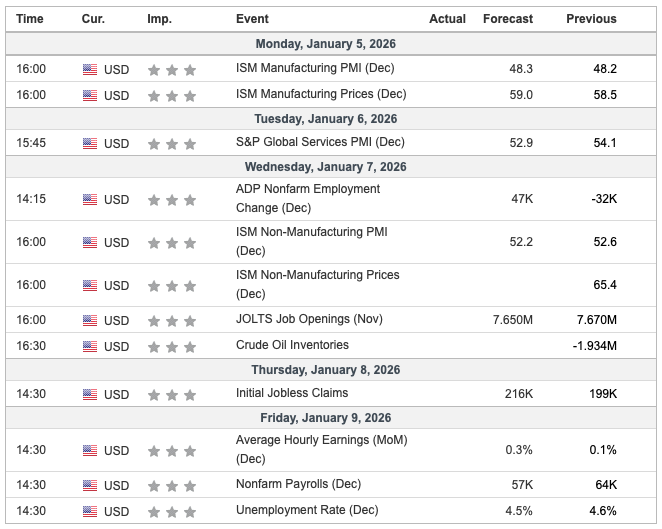This screenshot has width=662, height=529.
Task: Open the Crude Oil Inventories event
Action: click(x=292, y=345)
